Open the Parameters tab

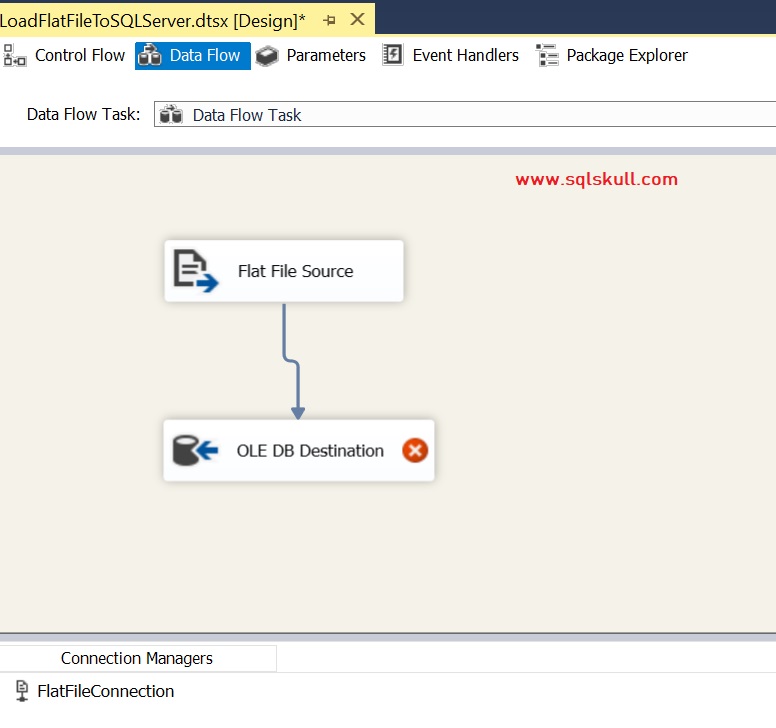(312, 55)
